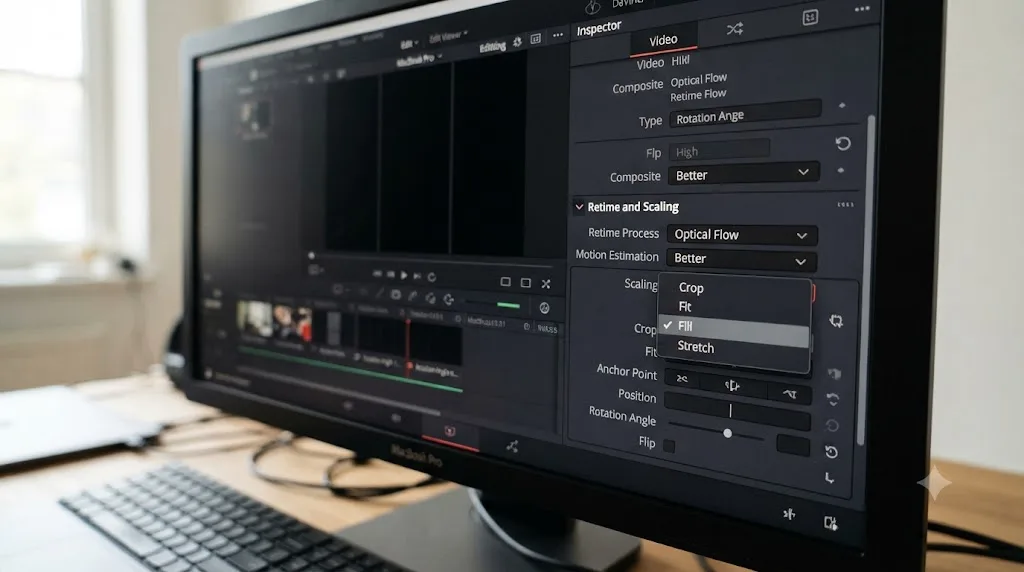Select the first clip thumbnail in timeline

coord(254,318)
